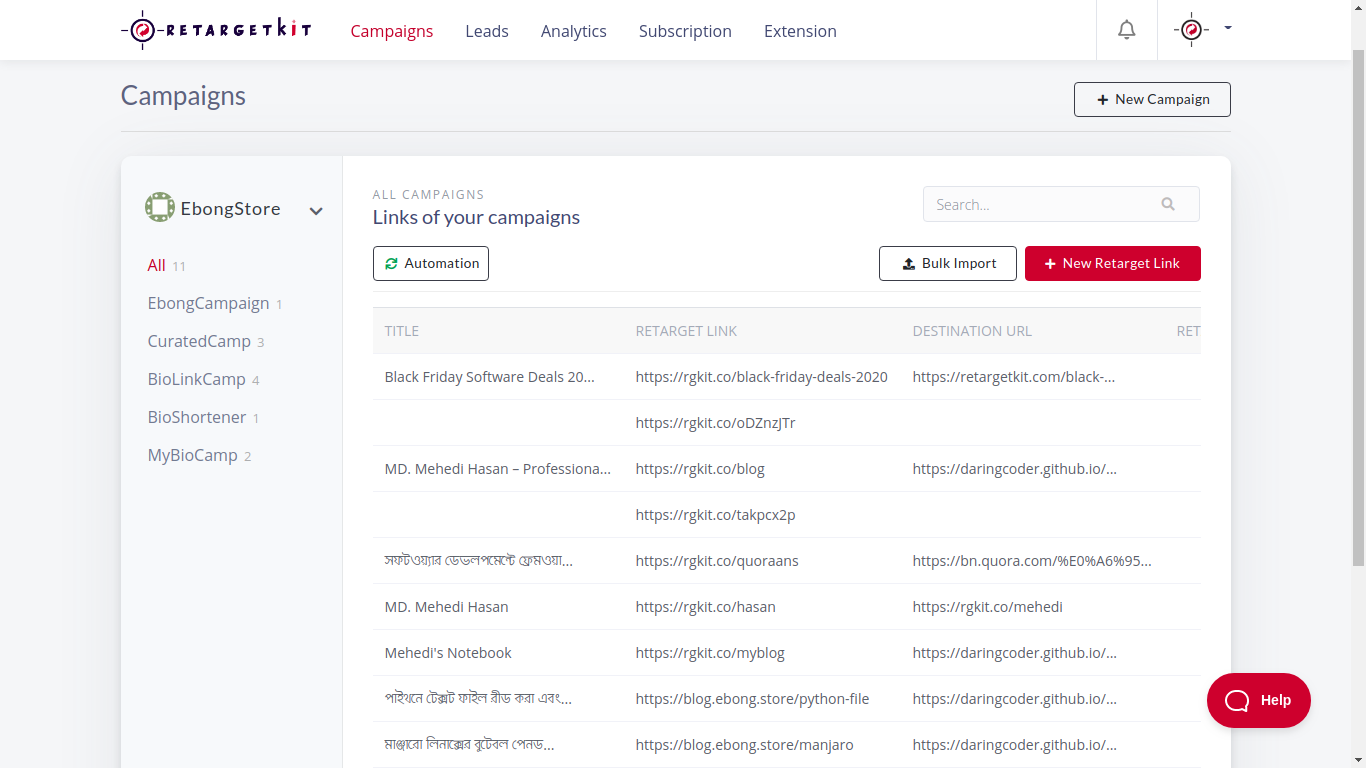Open the Extension nav tab
1366x768 pixels.
[800, 31]
